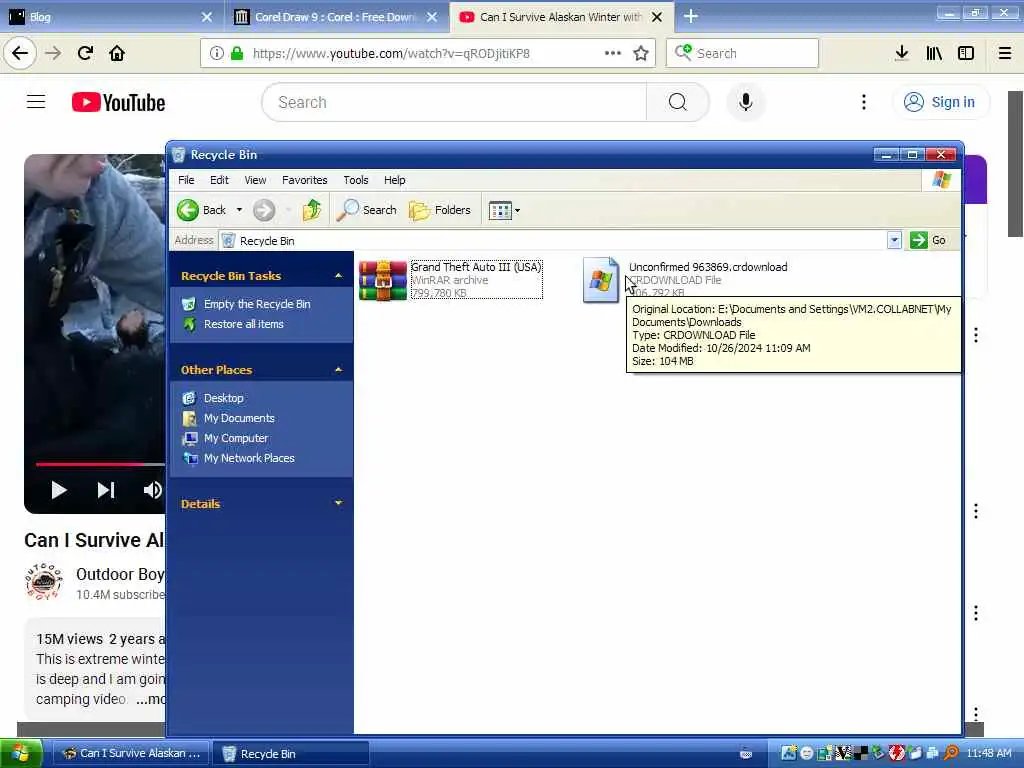Go to My Documents in Other Places
1024x768 pixels.
click(239, 418)
